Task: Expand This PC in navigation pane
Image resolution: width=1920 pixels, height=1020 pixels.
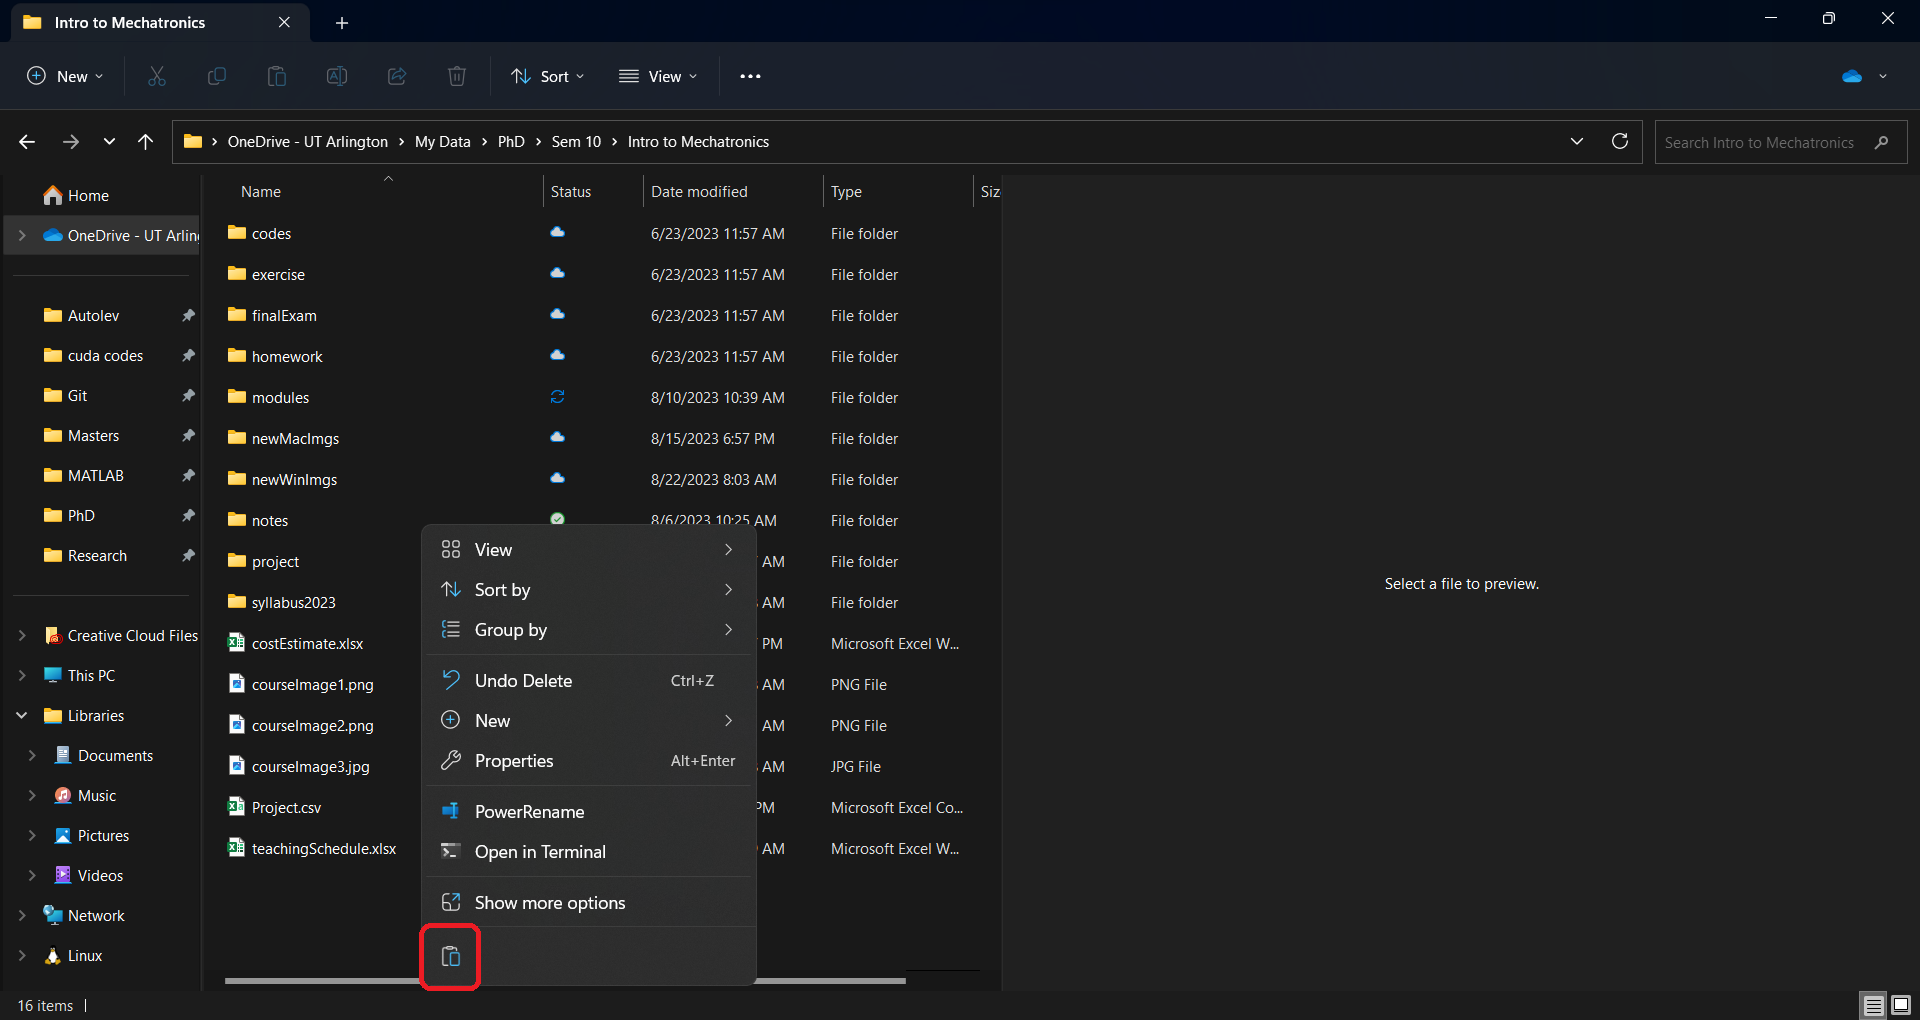Action: (x=22, y=676)
